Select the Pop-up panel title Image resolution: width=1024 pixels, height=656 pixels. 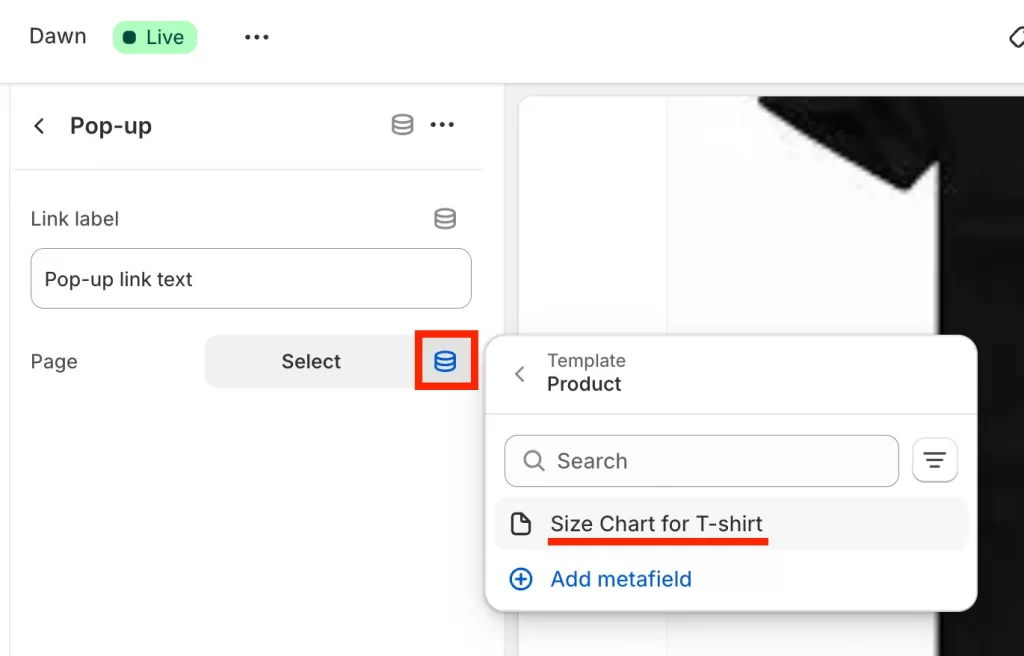click(111, 125)
